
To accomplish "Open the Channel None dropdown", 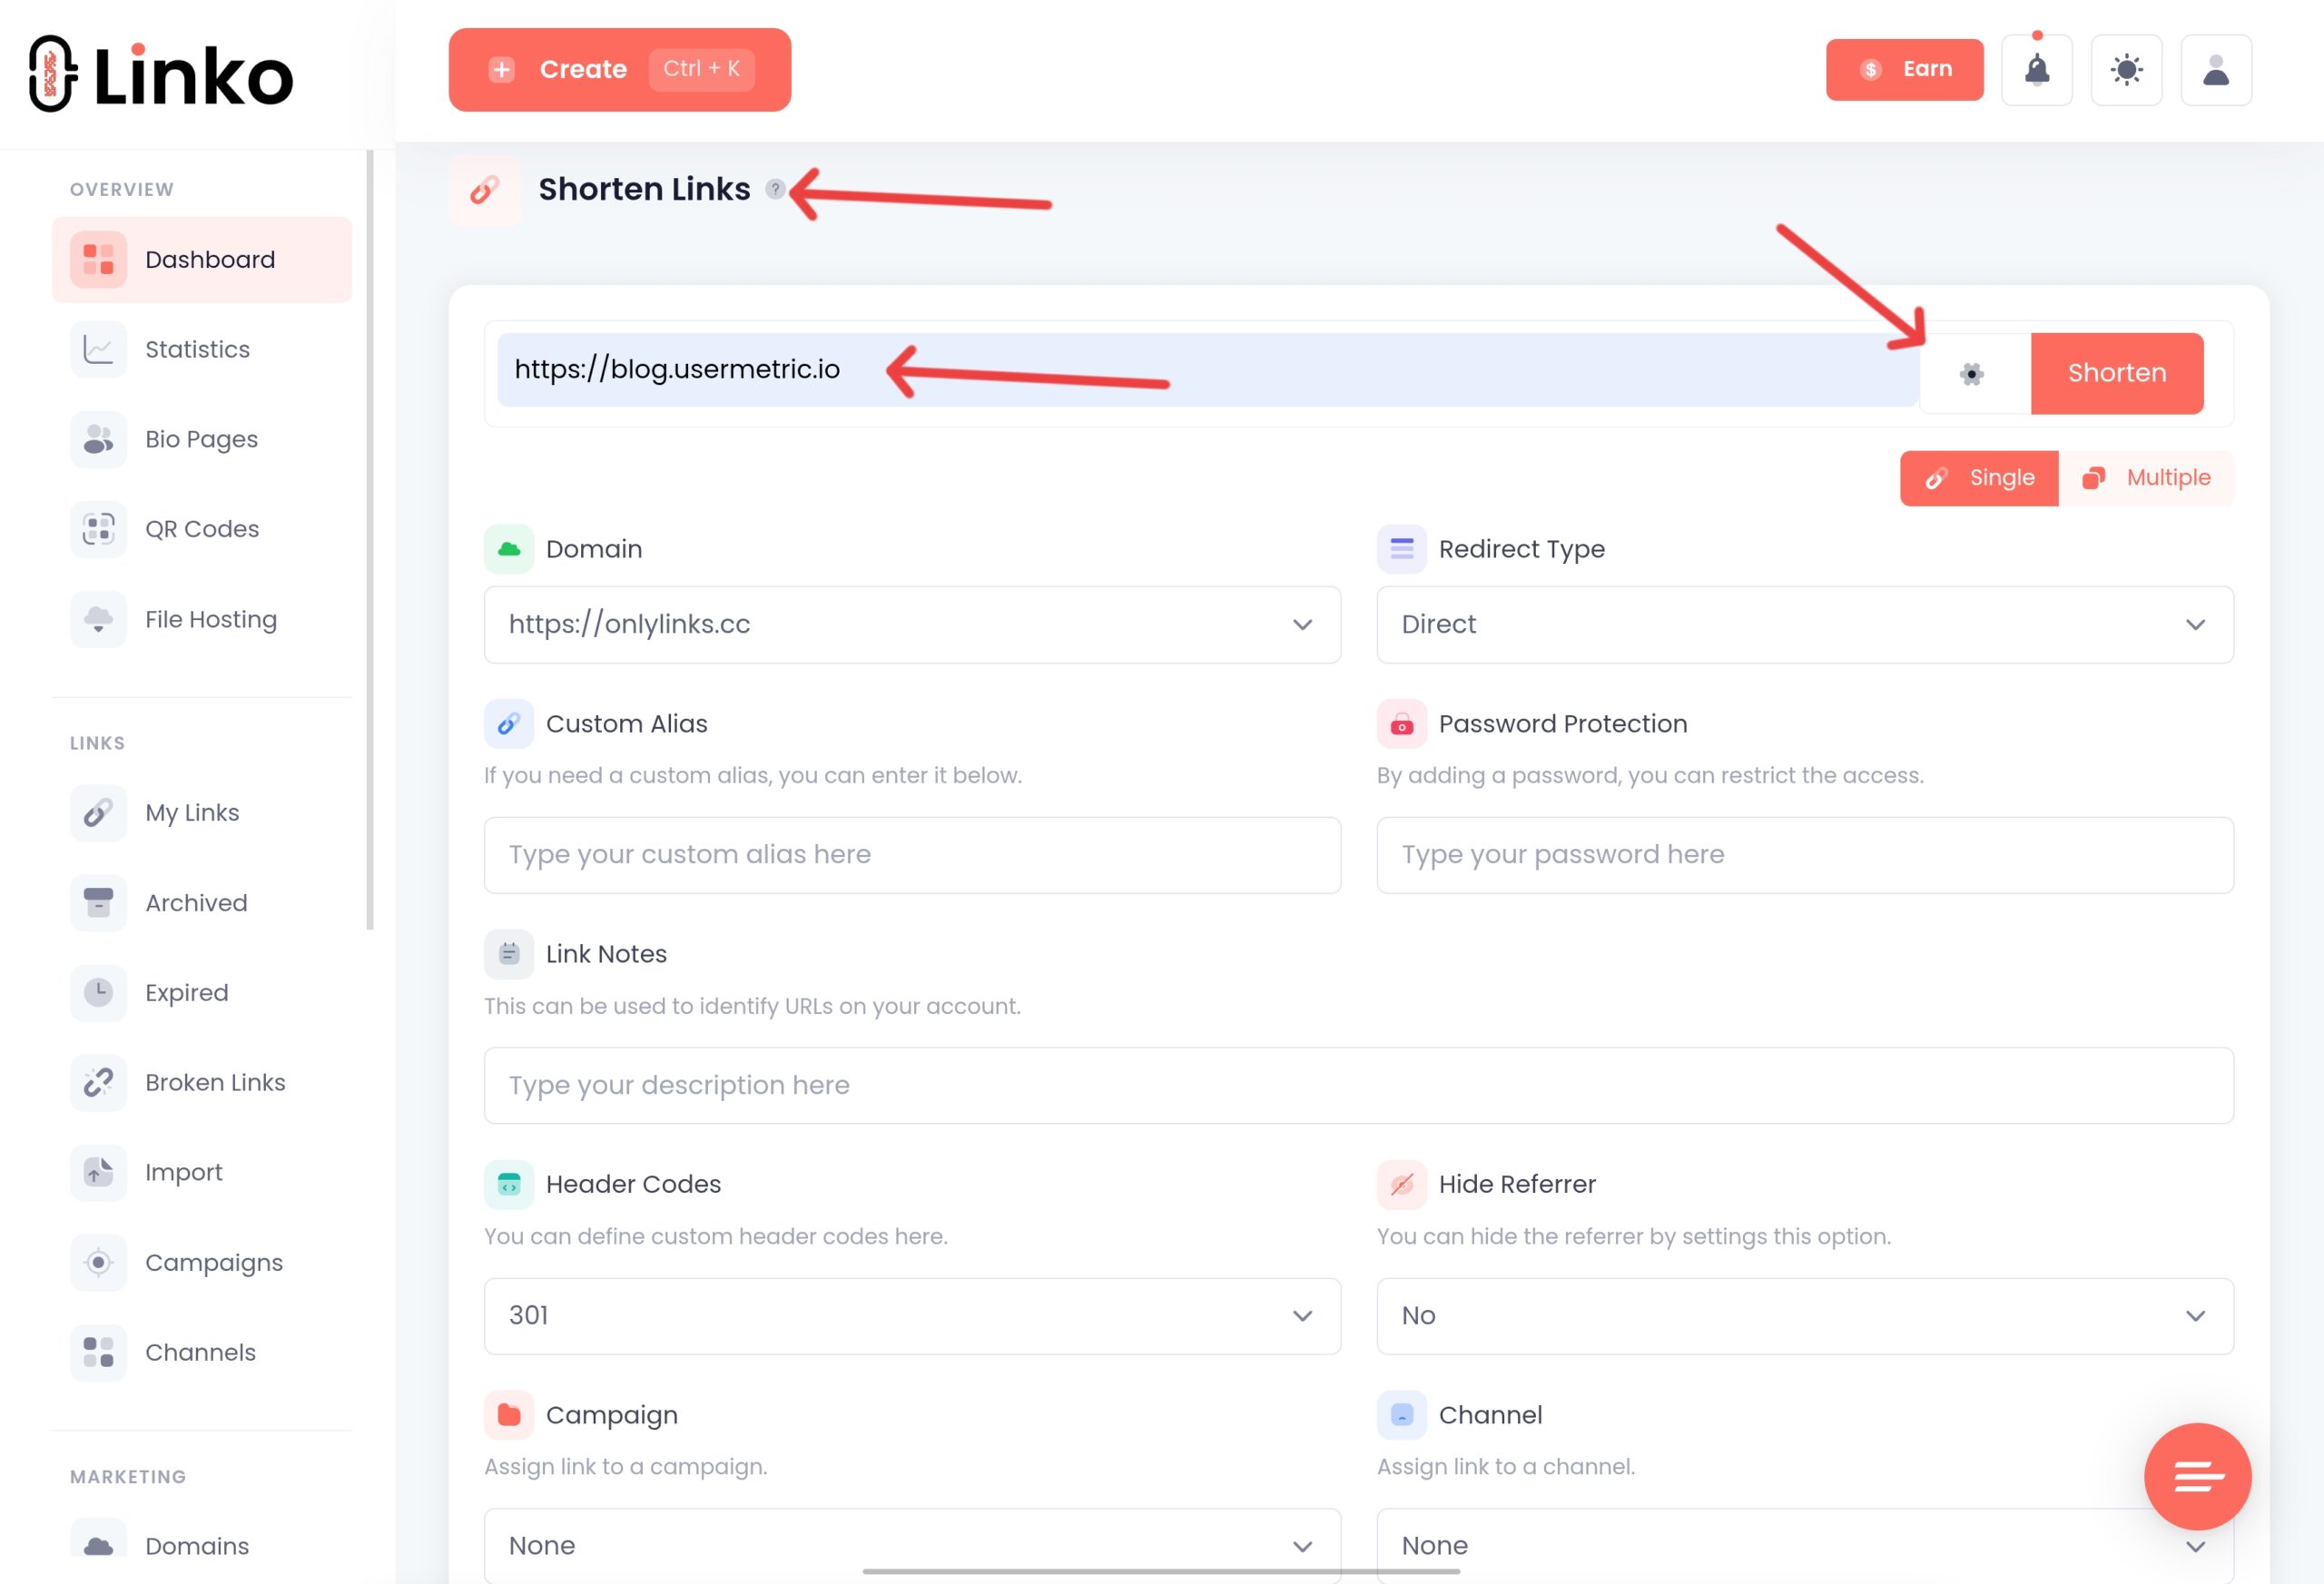I will click(1805, 1546).
